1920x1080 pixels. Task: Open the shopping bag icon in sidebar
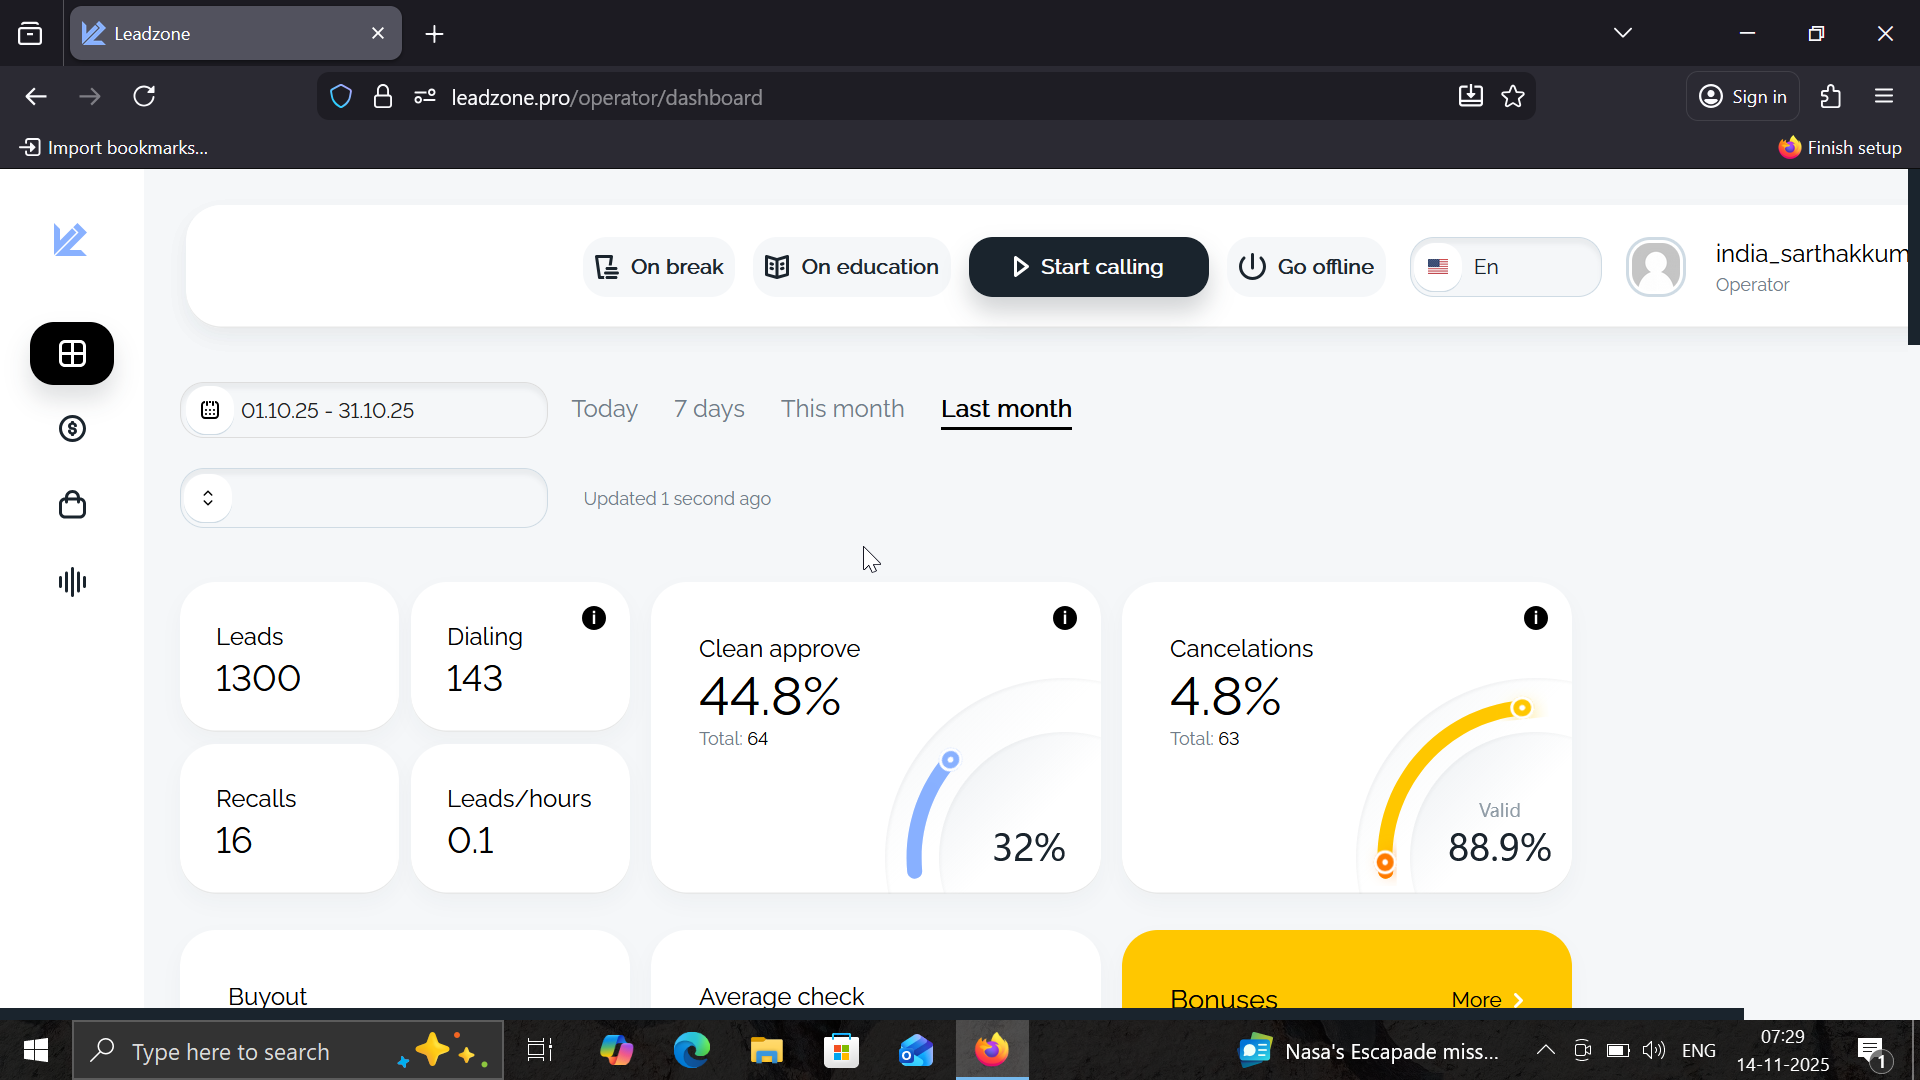point(72,505)
